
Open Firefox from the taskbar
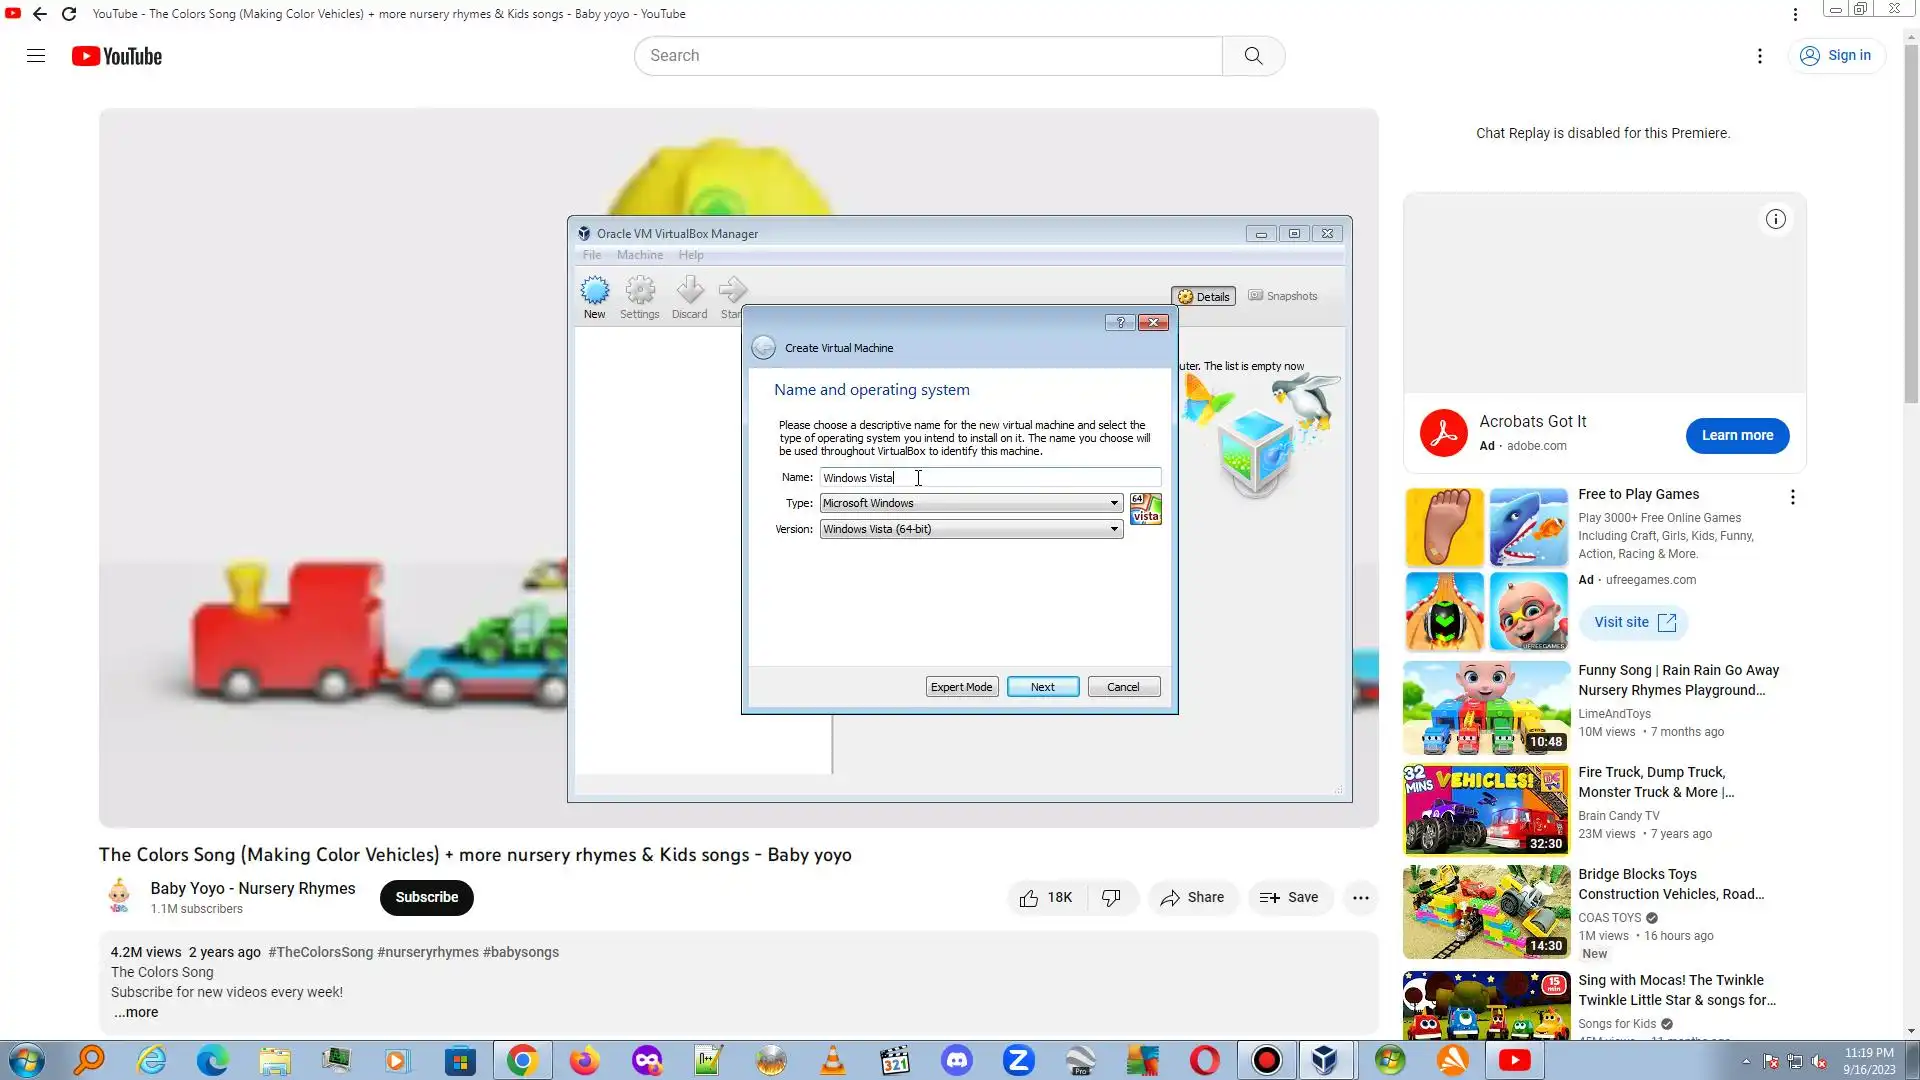584,1060
